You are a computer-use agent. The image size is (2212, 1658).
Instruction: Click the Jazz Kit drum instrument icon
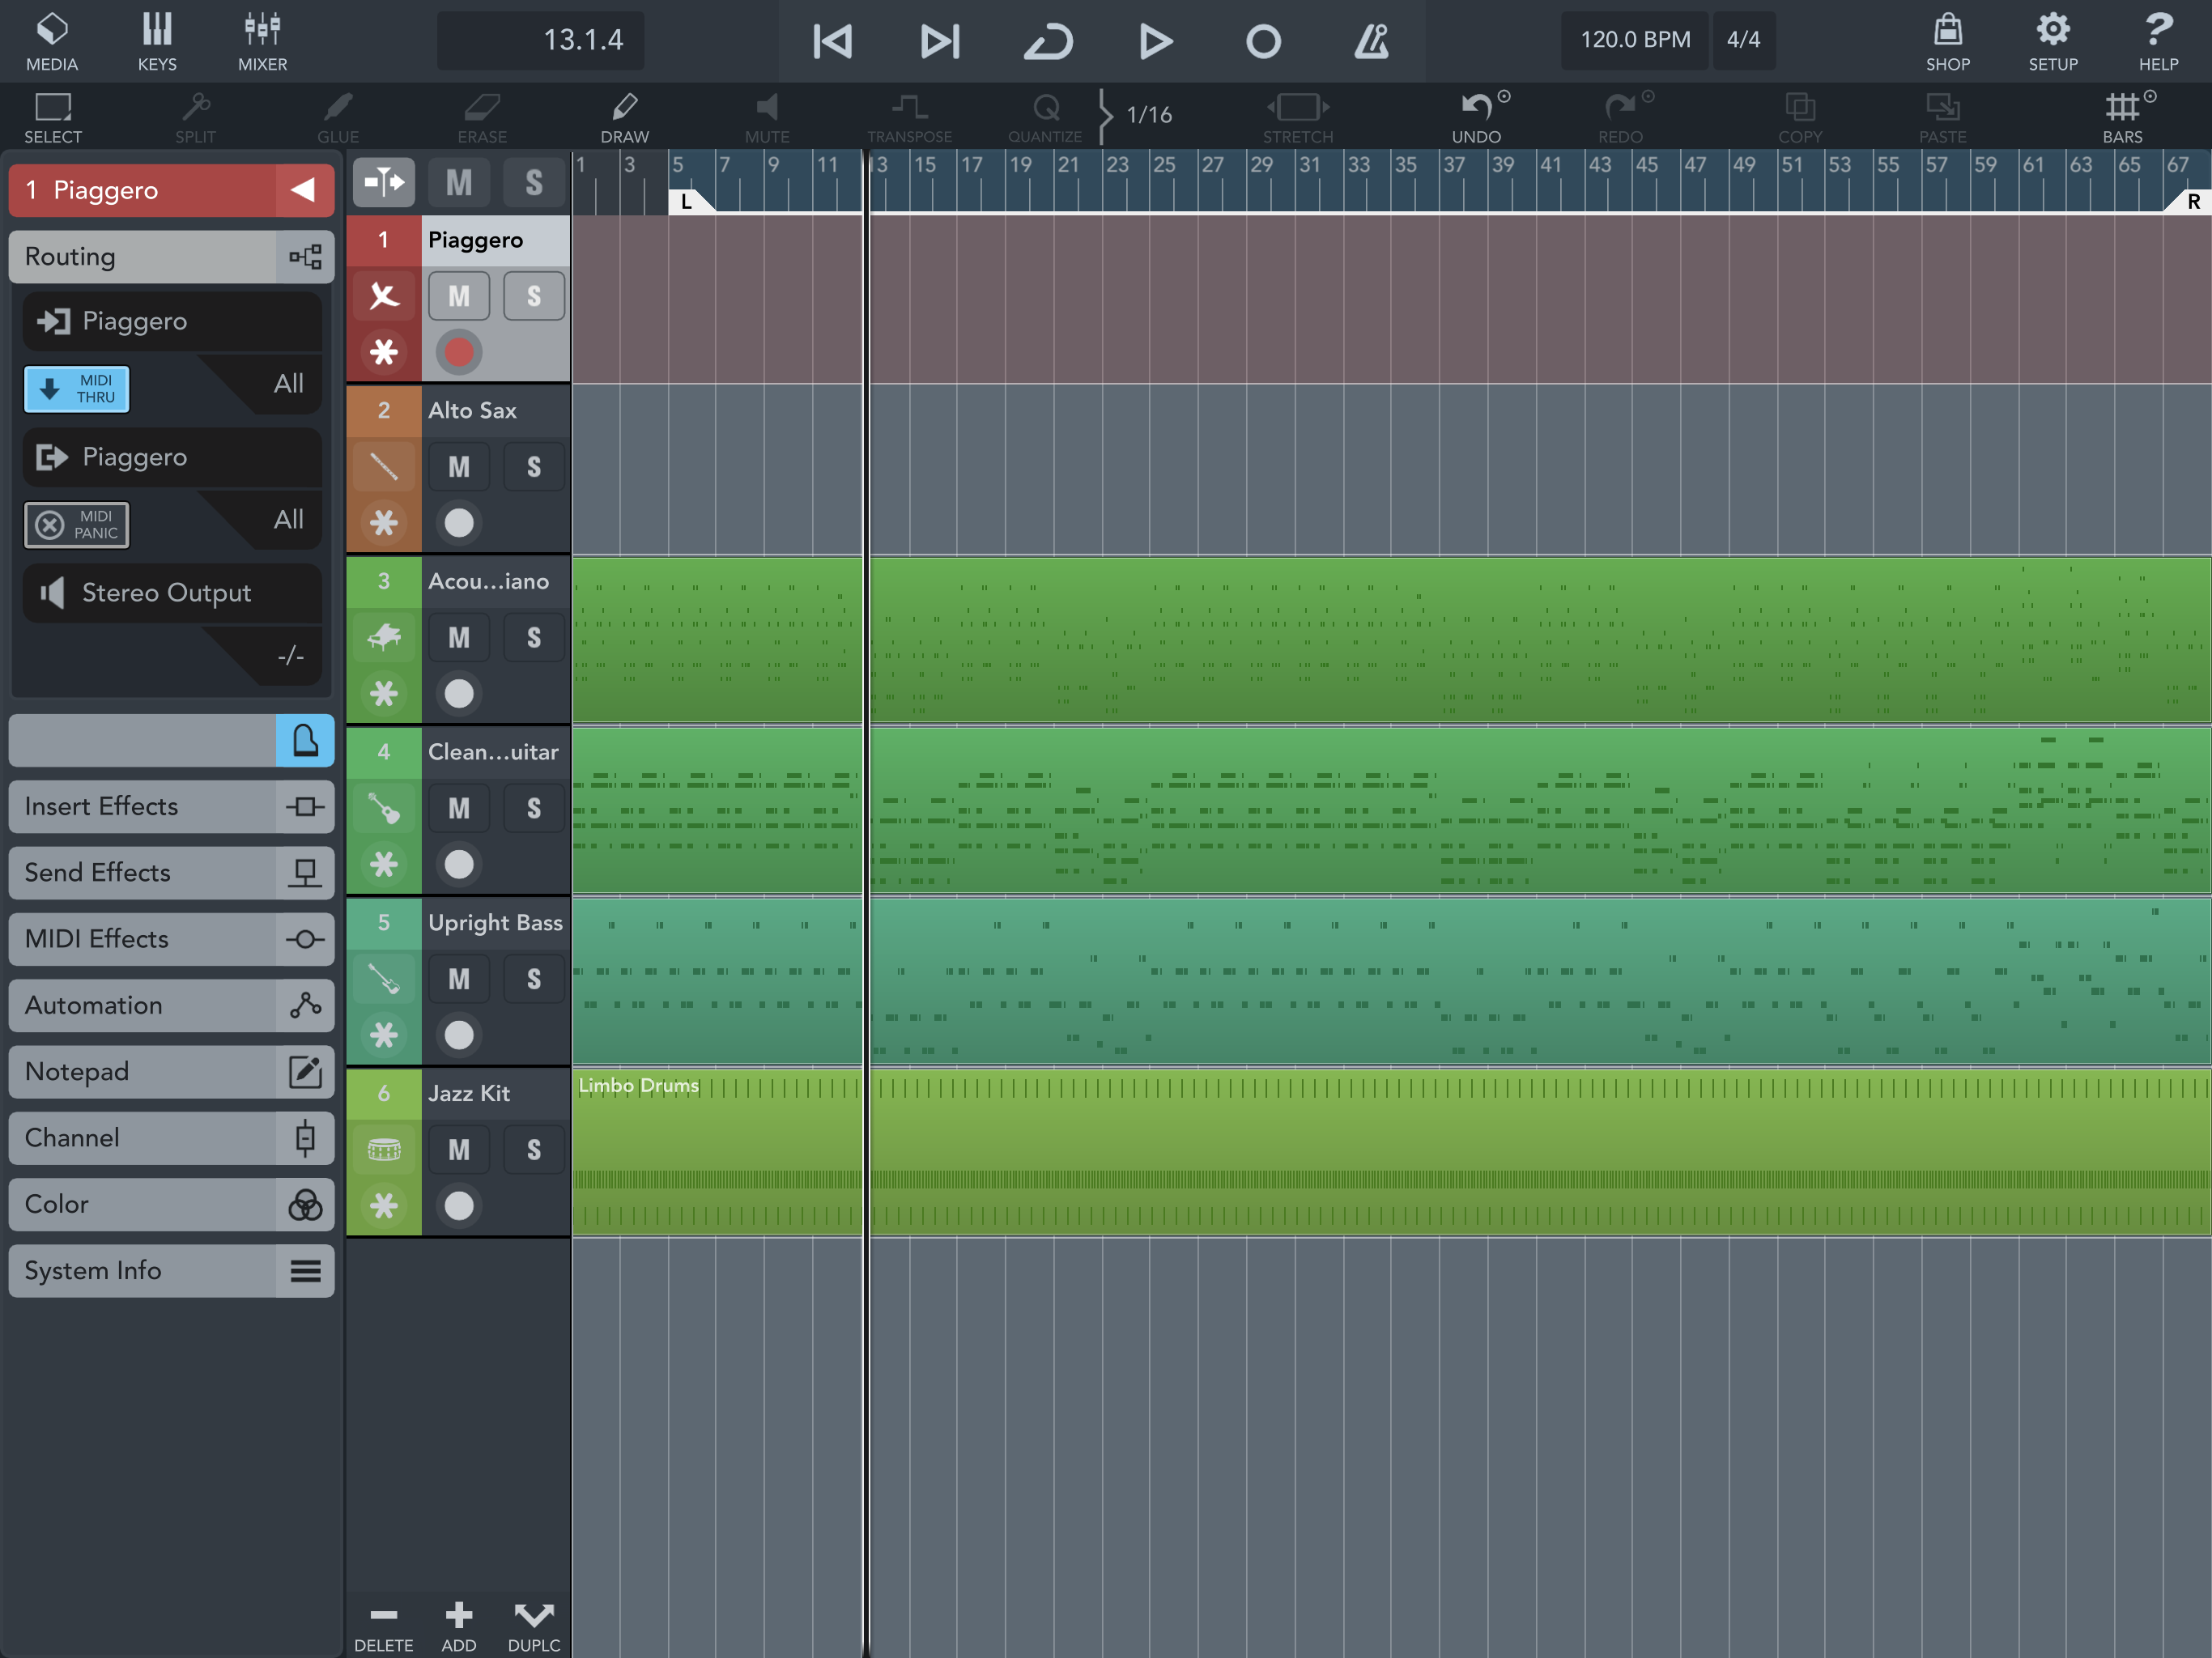(x=384, y=1149)
